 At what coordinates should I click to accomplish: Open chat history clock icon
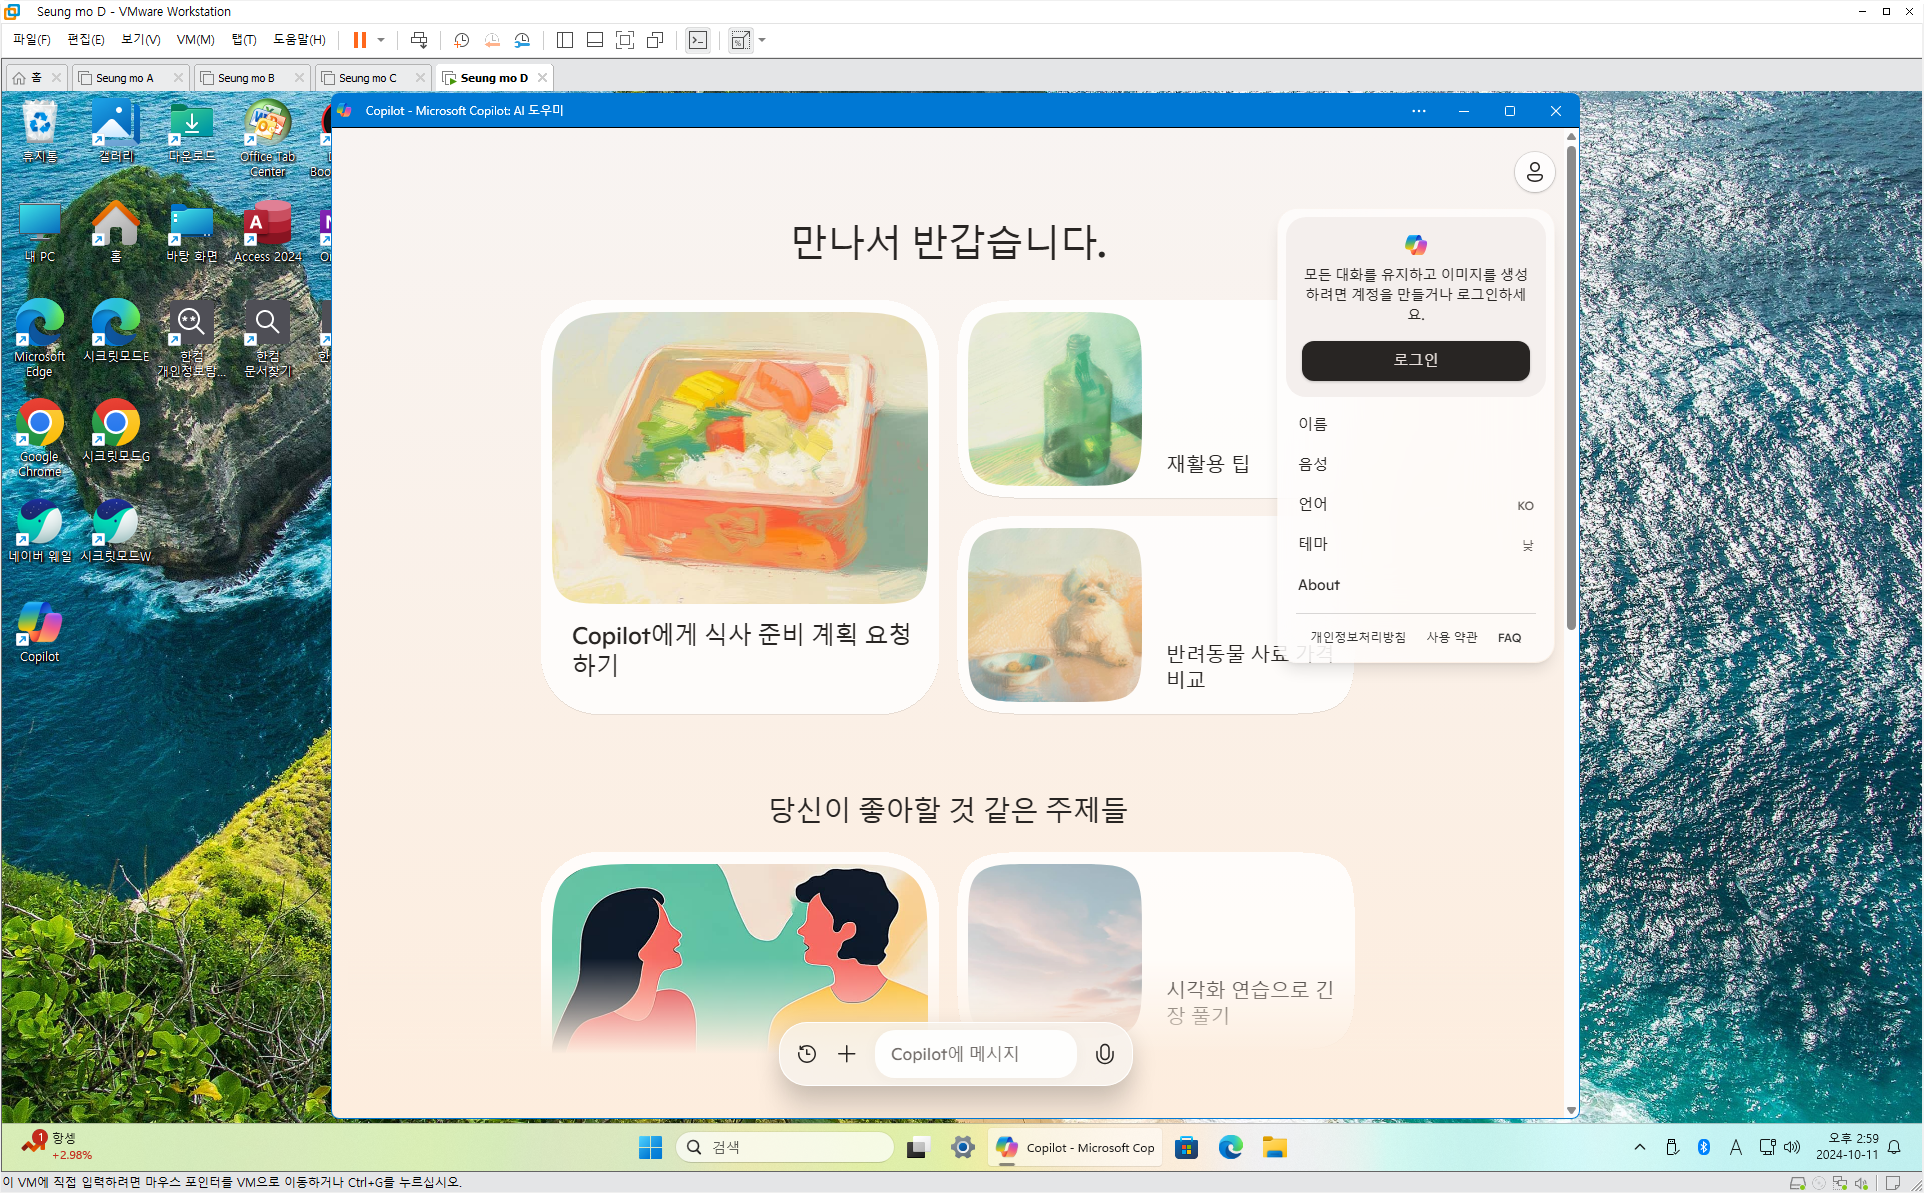pyautogui.click(x=807, y=1054)
